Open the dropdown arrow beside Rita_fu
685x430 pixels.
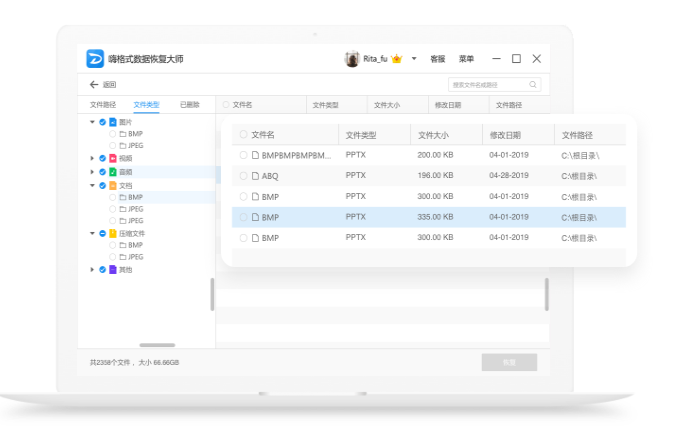(x=414, y=59)
